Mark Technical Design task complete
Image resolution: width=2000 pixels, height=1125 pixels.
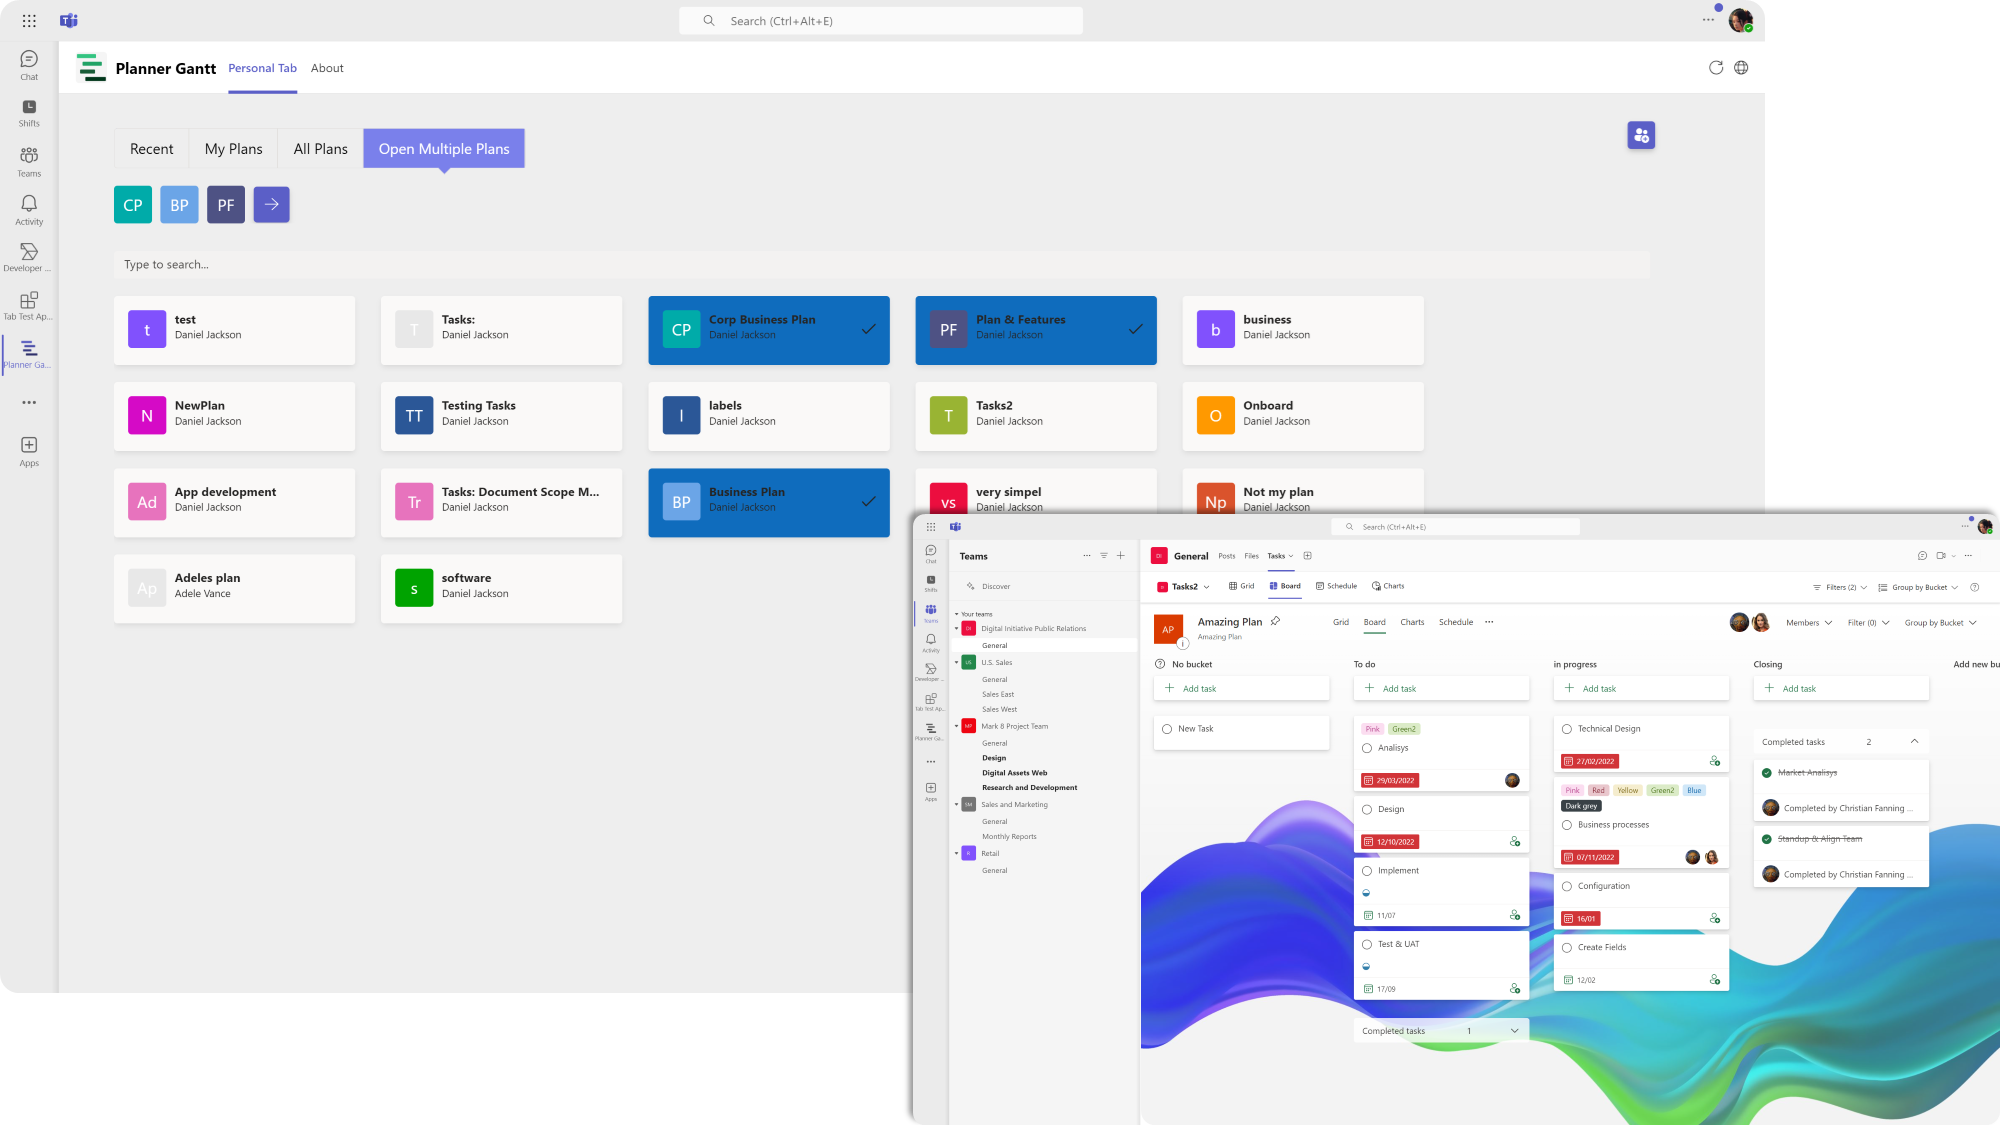(1567, 729)
